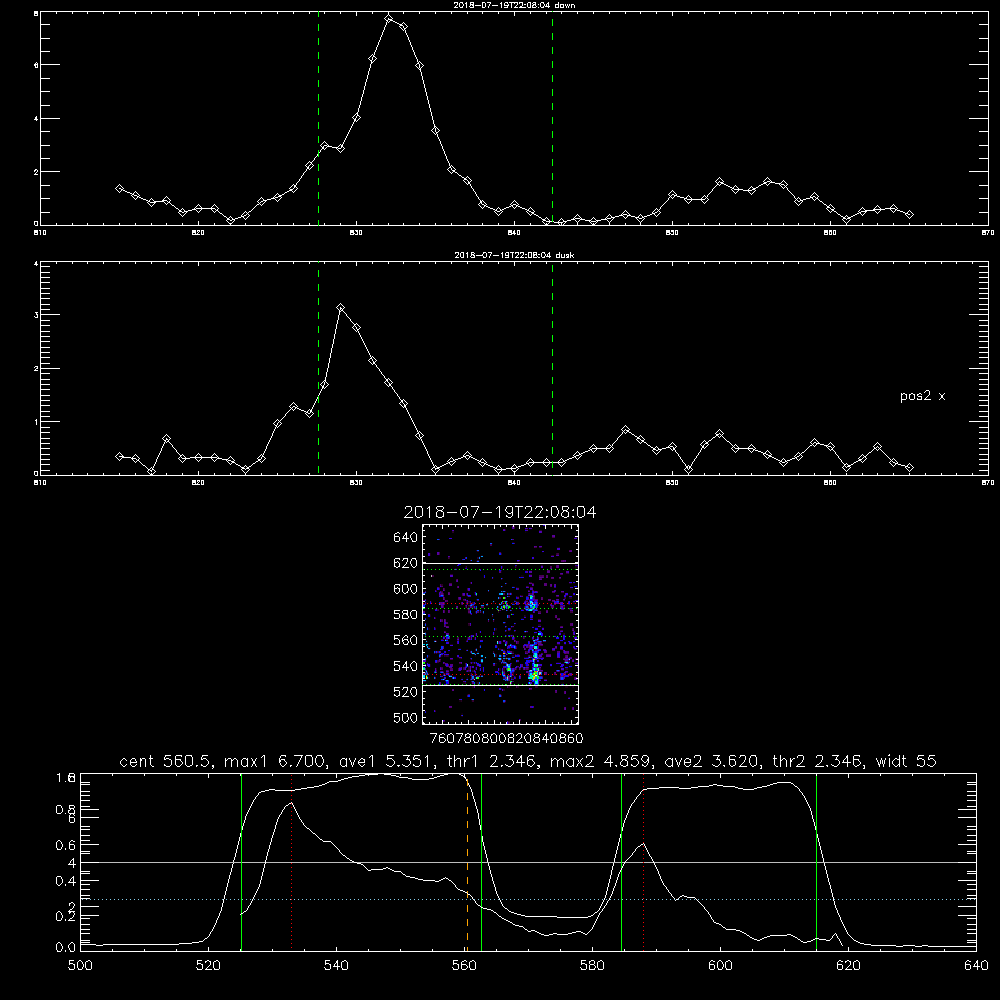The height and width of the screenshot is (1000, 1000).
Task: Select the spectral color image thumbnail
Action: click(x=501, y=624)
